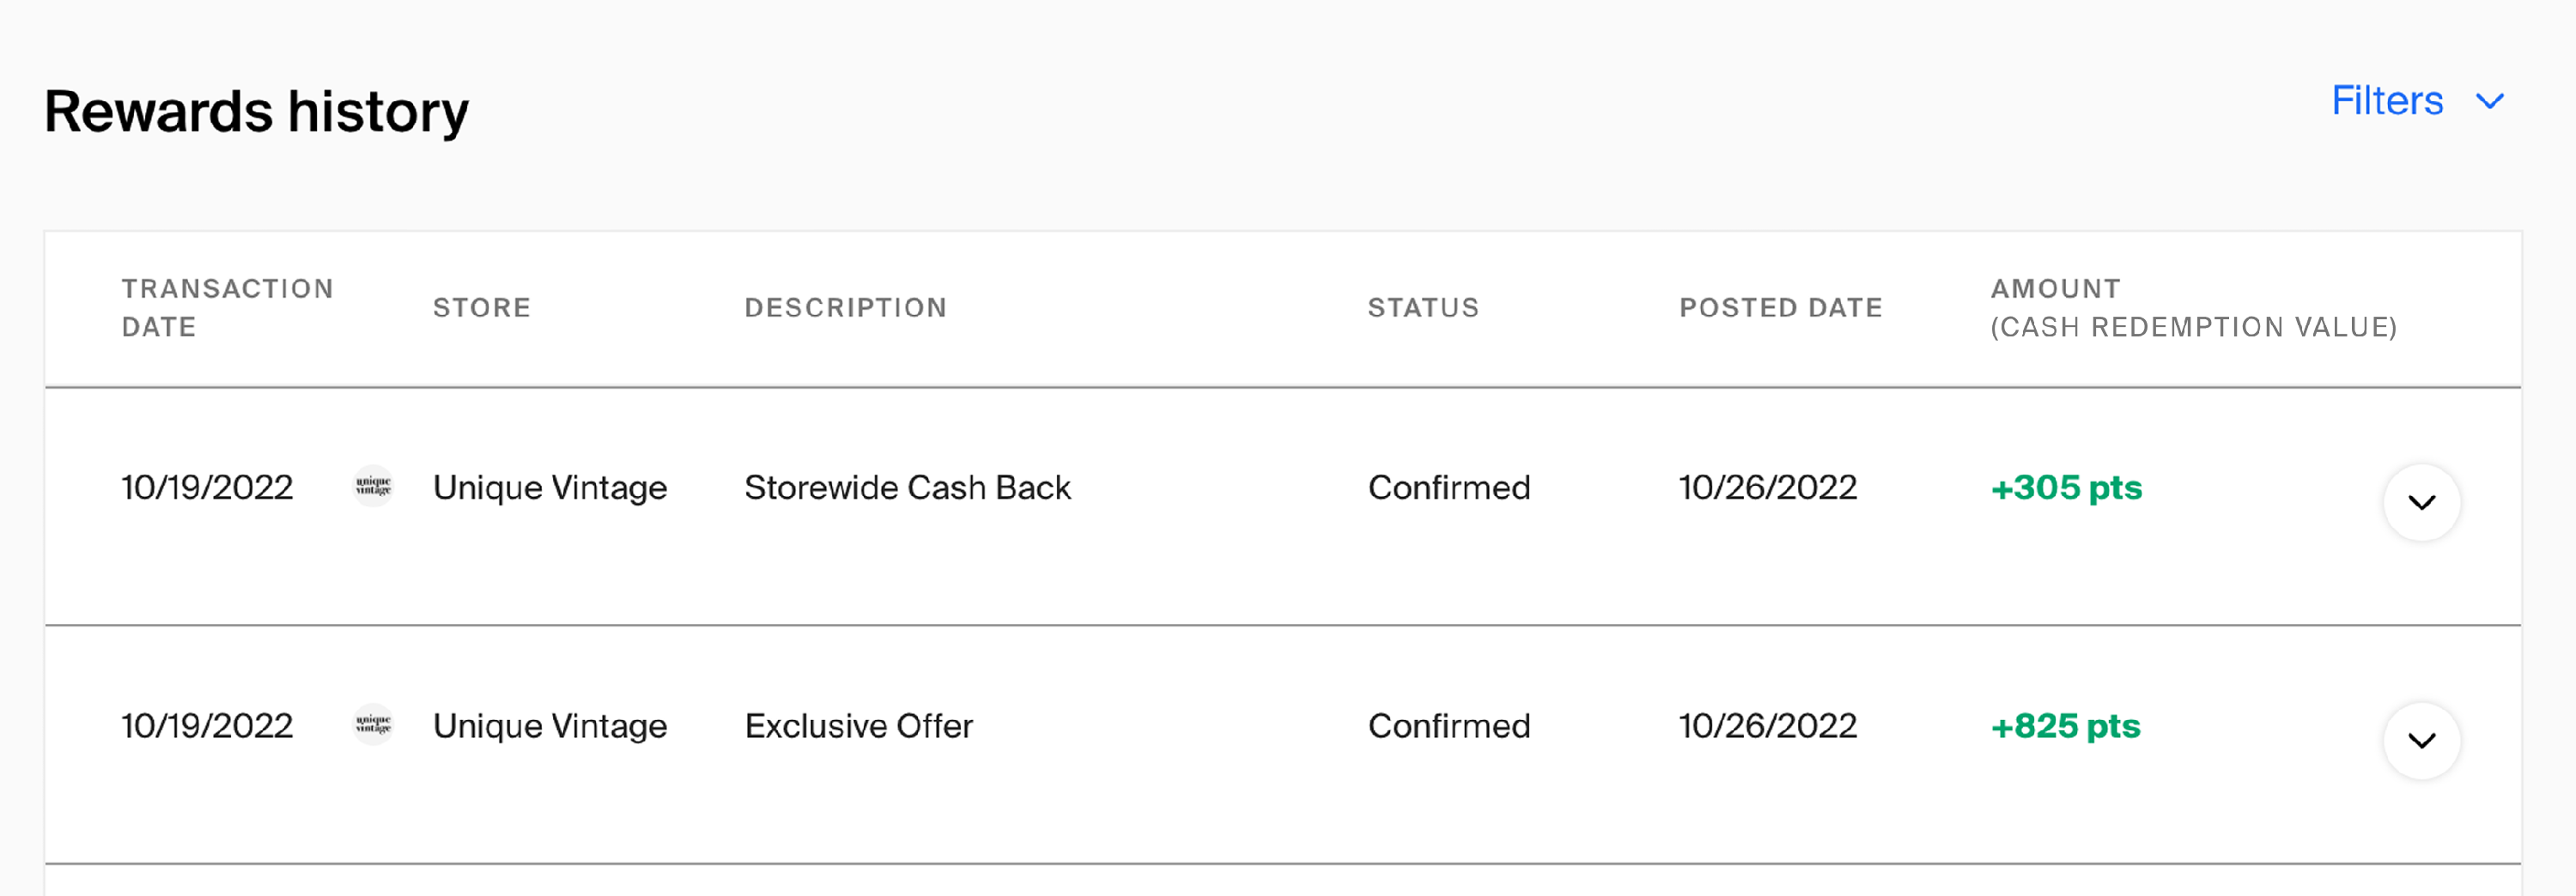The height and width of the screenshot is (896, 2576).
Task: Click the Description column header
Action: [x=845, y=307]
